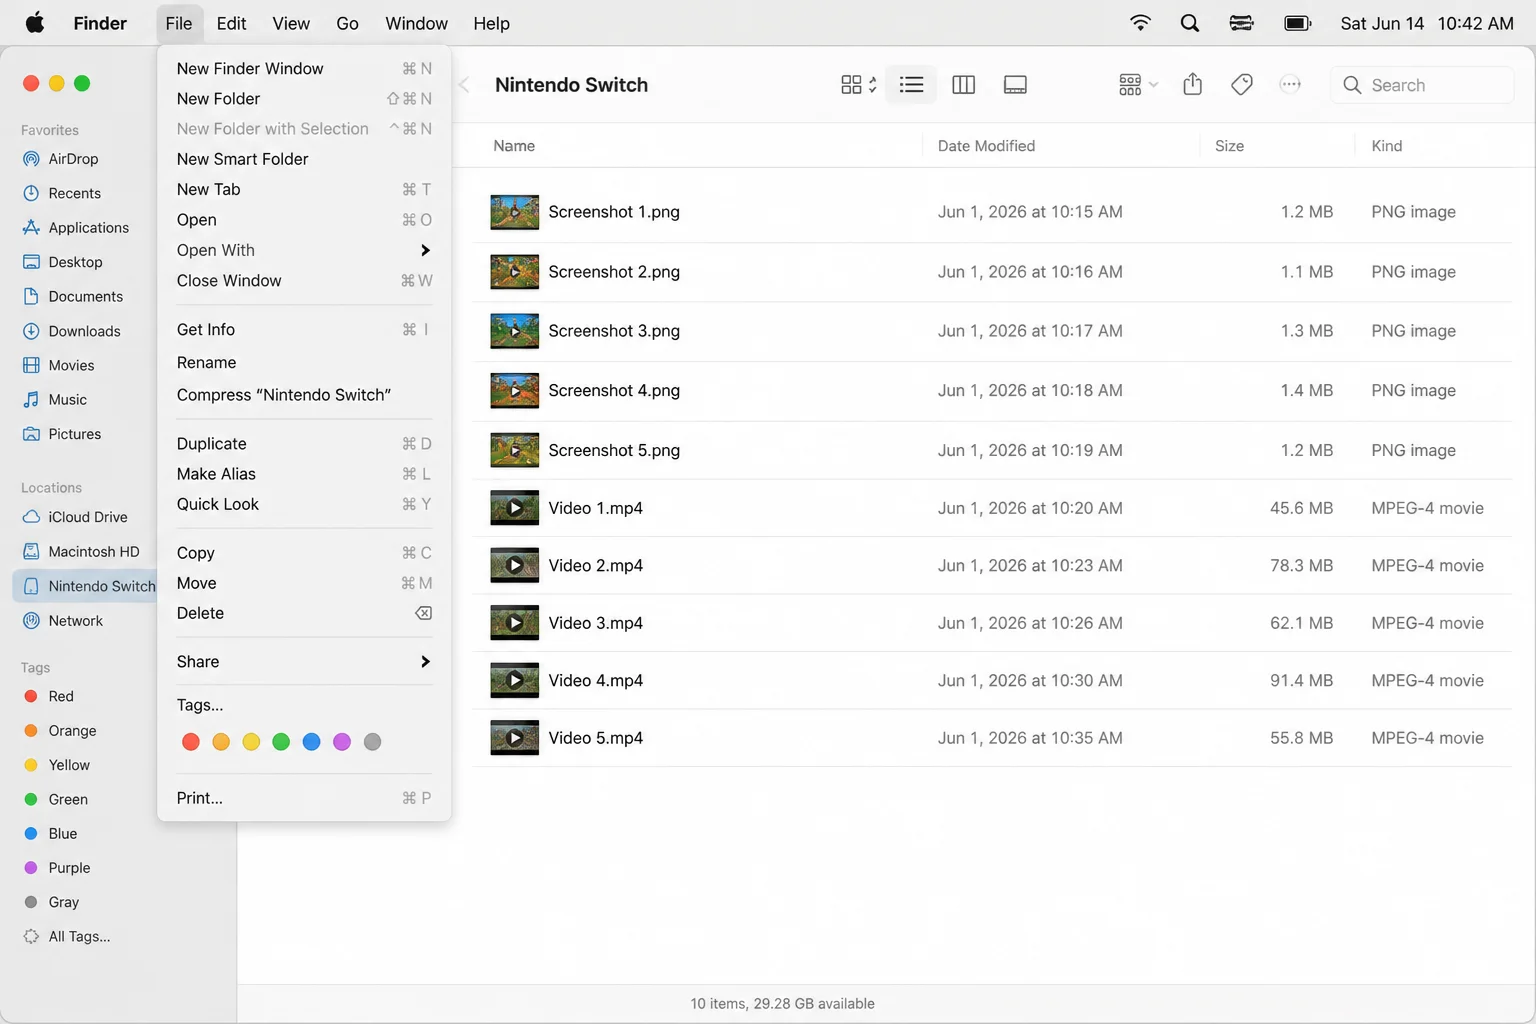The image size is (1536, 1024).
Task: Choose New Finder Window from File menu
Action: [x=304, y=68]
